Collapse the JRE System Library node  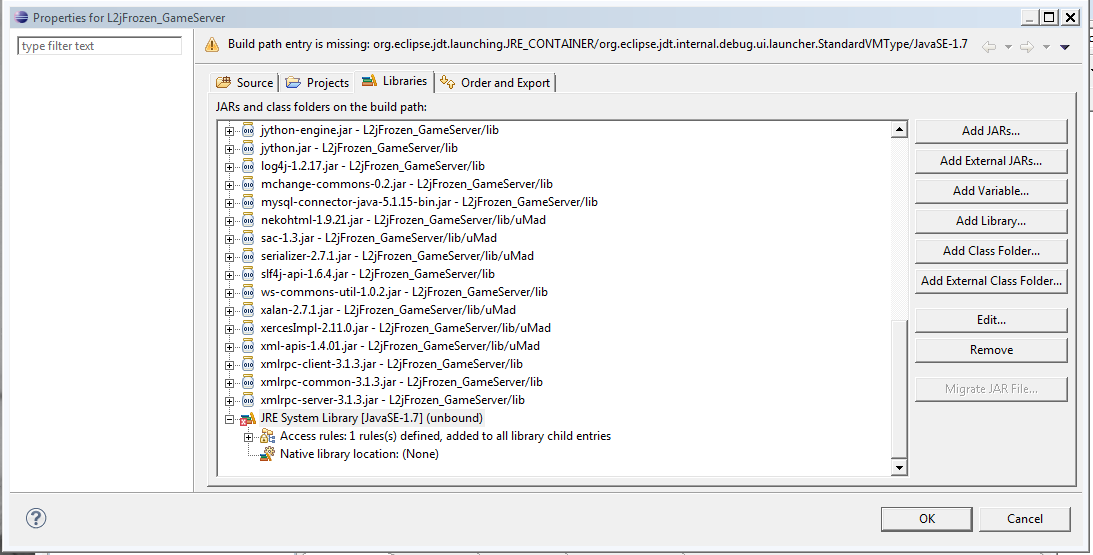point(229,419)
